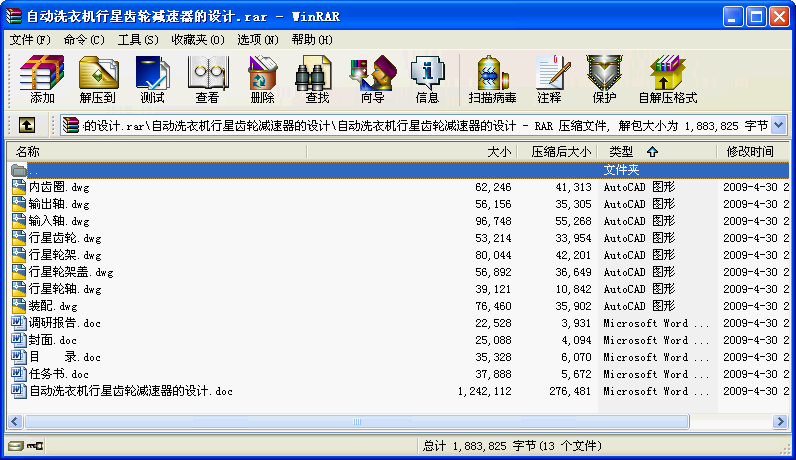The width and height of the screenshot is (796, 460).
Task: Click the 自解压格式 (SFX) toolbar icon
Action: point(668,80)
